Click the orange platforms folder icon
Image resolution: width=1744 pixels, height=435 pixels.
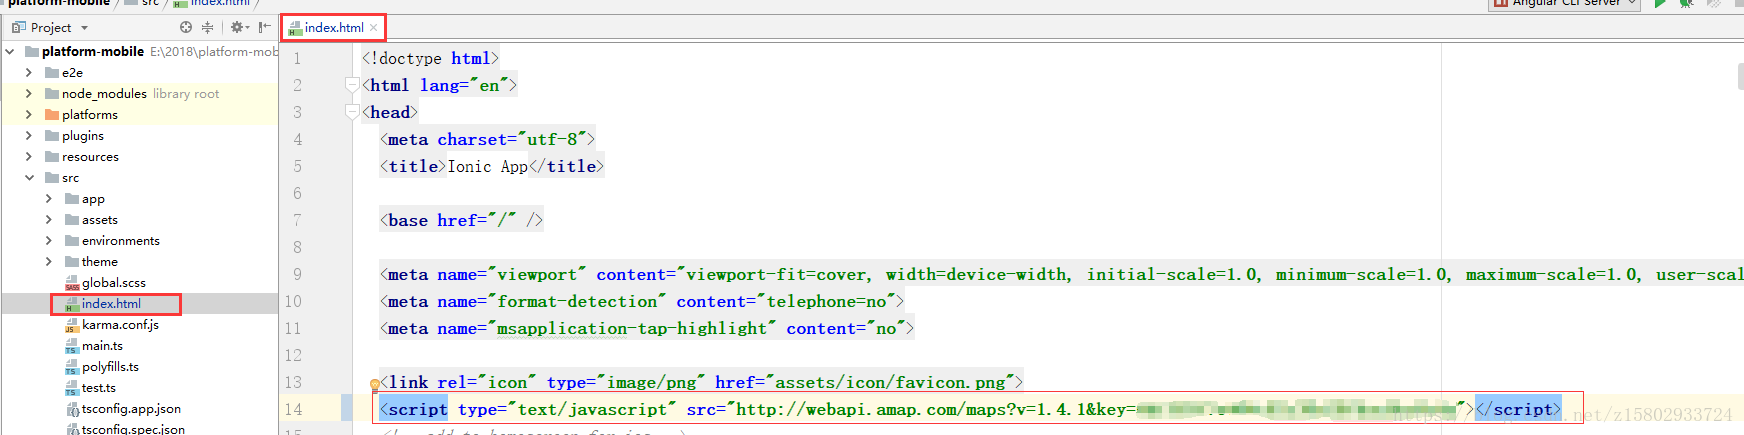(x=52, y=114)
